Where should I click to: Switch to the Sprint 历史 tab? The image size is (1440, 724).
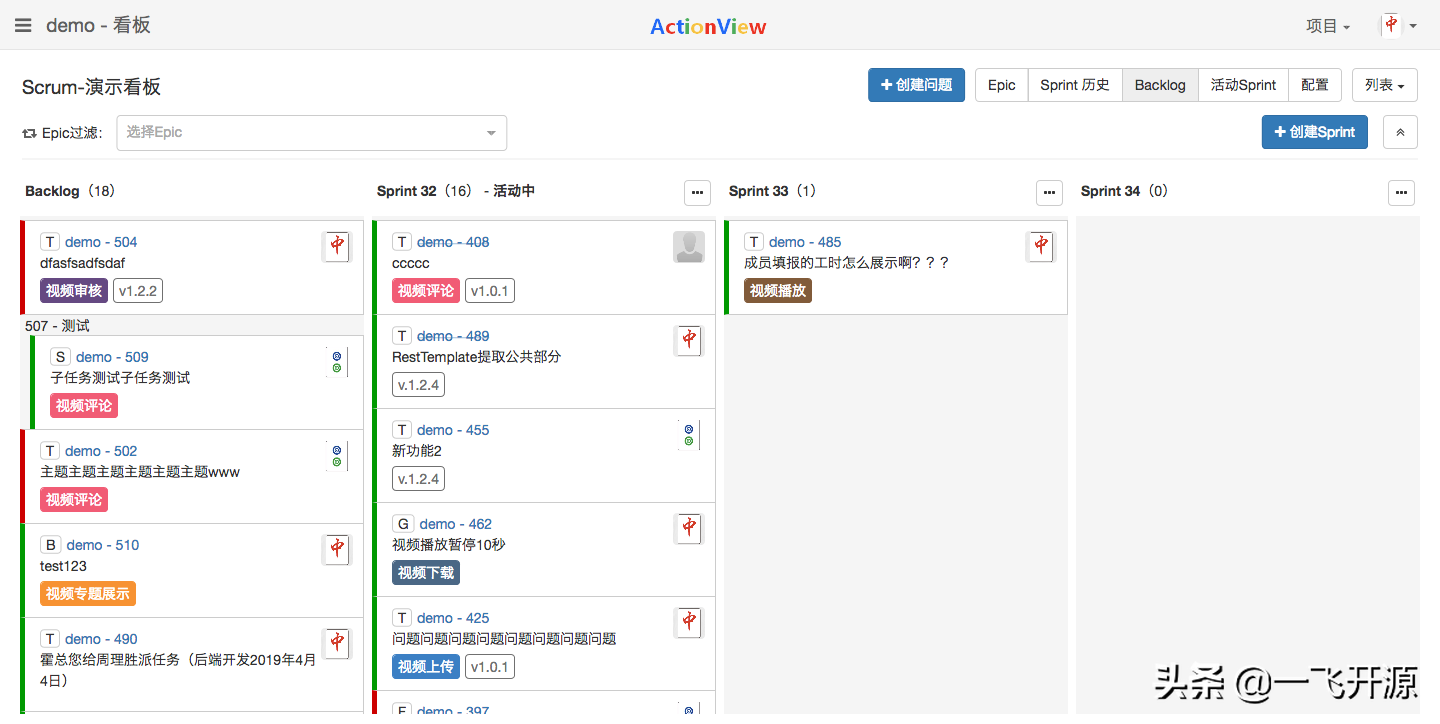1075,85
